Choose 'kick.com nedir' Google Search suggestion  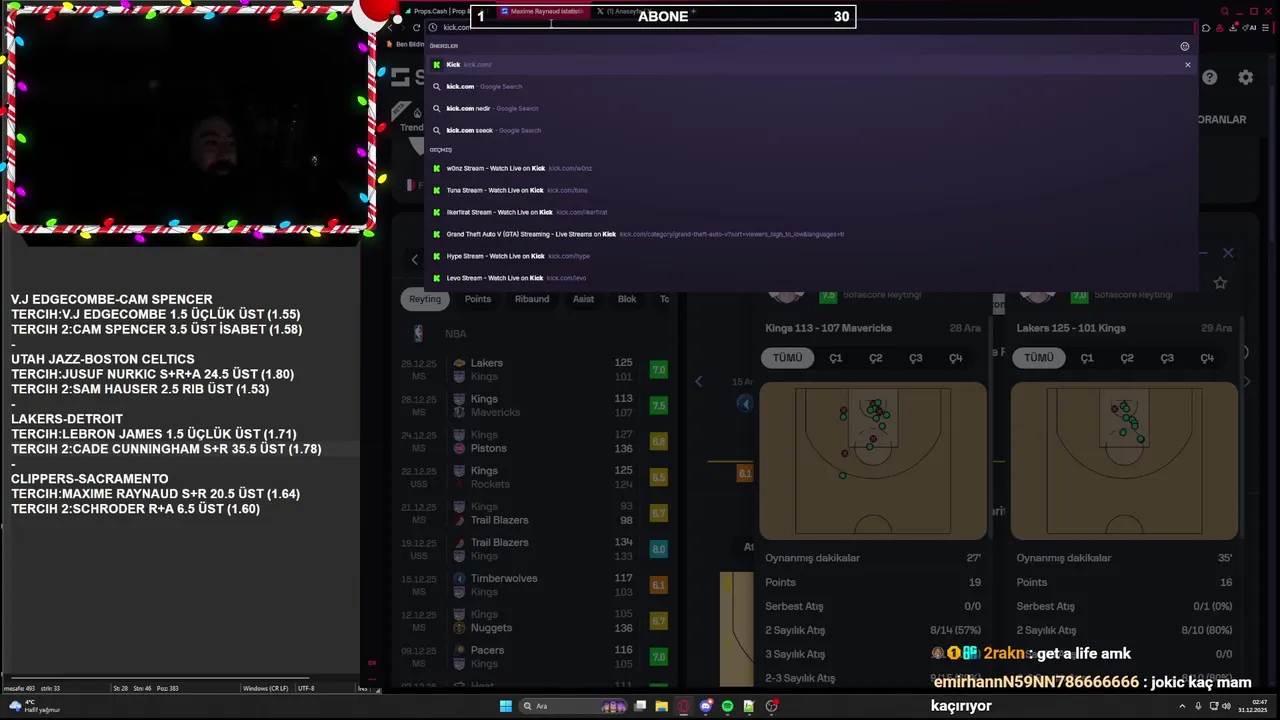click(x=811, y=108)
